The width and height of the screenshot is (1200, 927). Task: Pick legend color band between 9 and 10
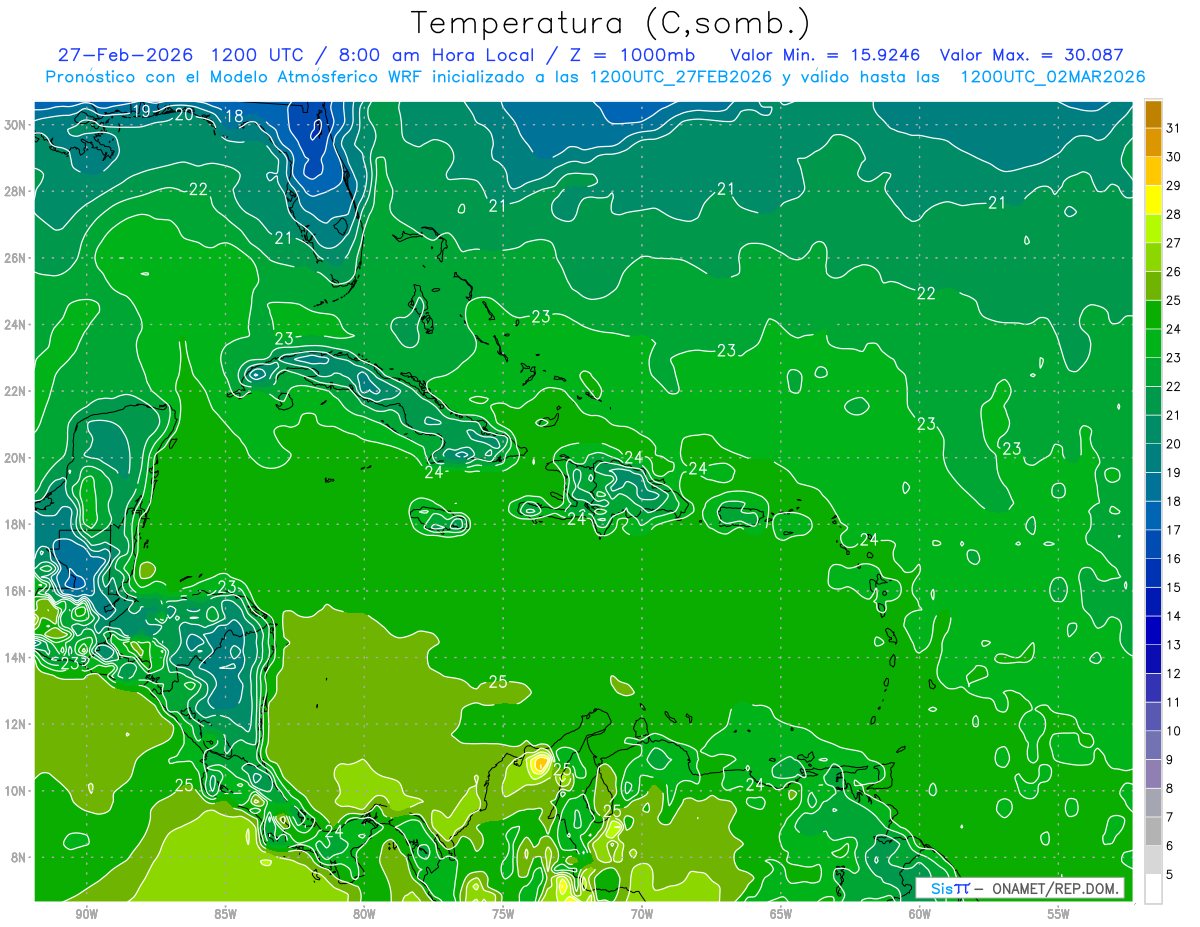point(1153,746)
